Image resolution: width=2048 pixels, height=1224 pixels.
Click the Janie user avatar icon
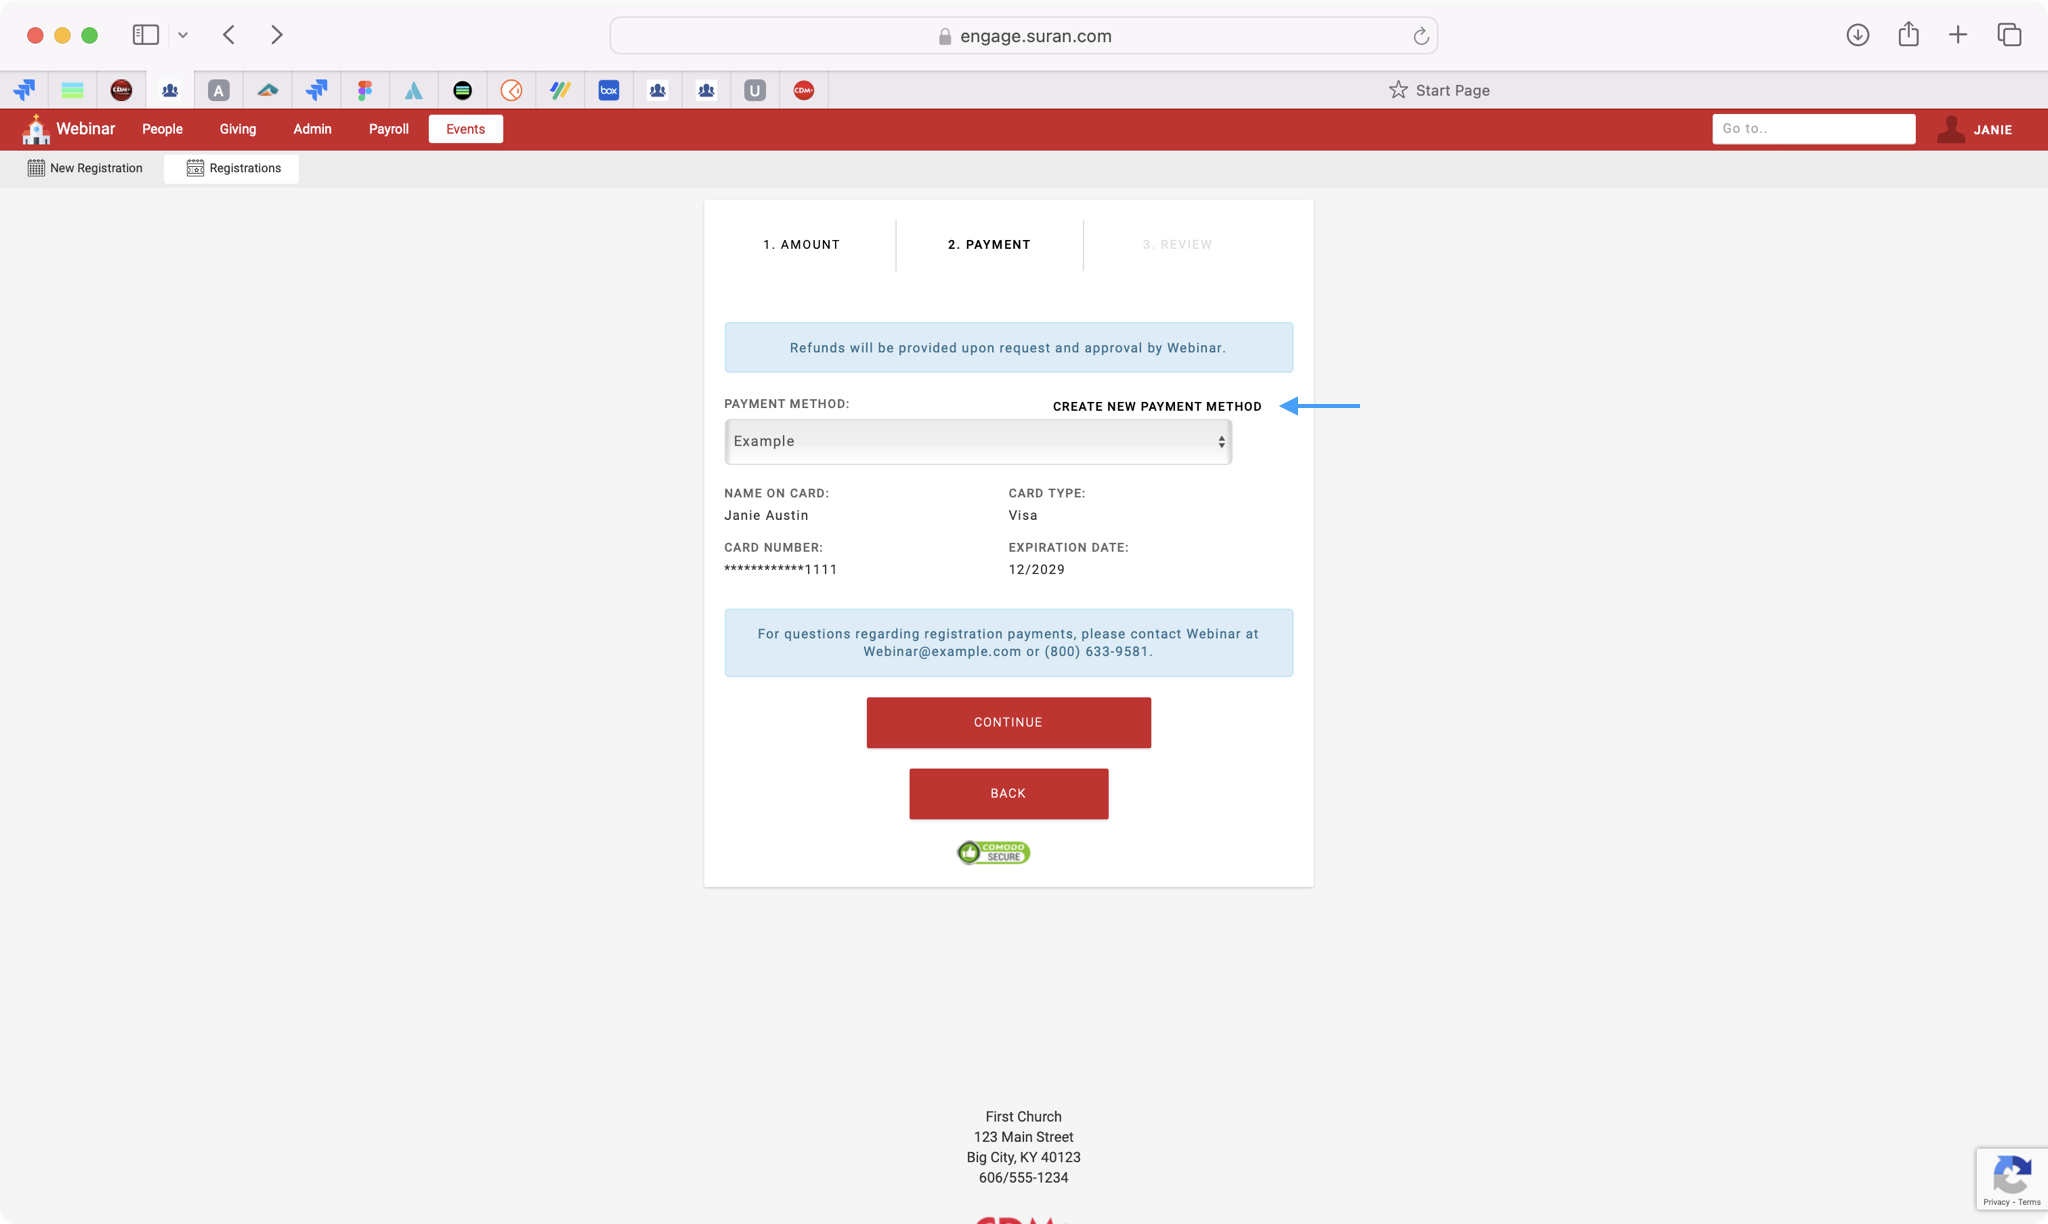coord(1950,129)
